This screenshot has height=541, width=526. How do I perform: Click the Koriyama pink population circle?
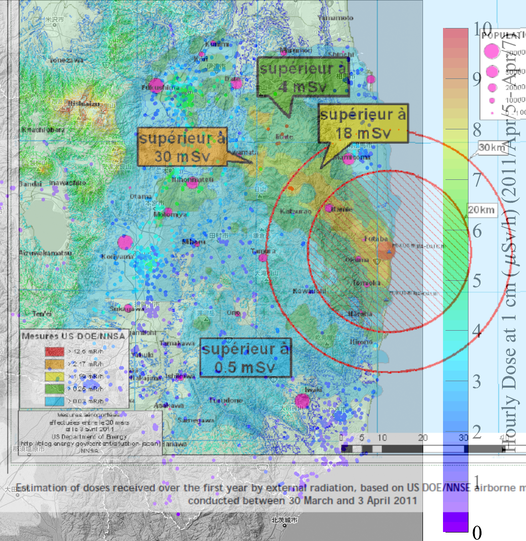[x=125, y=242]
